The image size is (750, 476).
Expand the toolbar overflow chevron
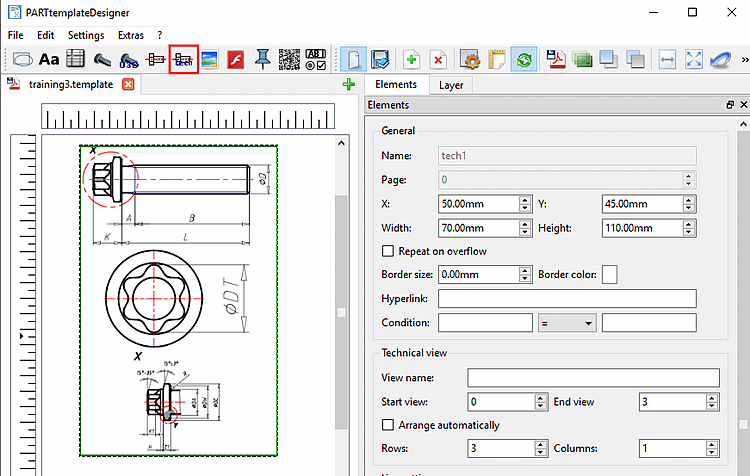pos(742,60)
